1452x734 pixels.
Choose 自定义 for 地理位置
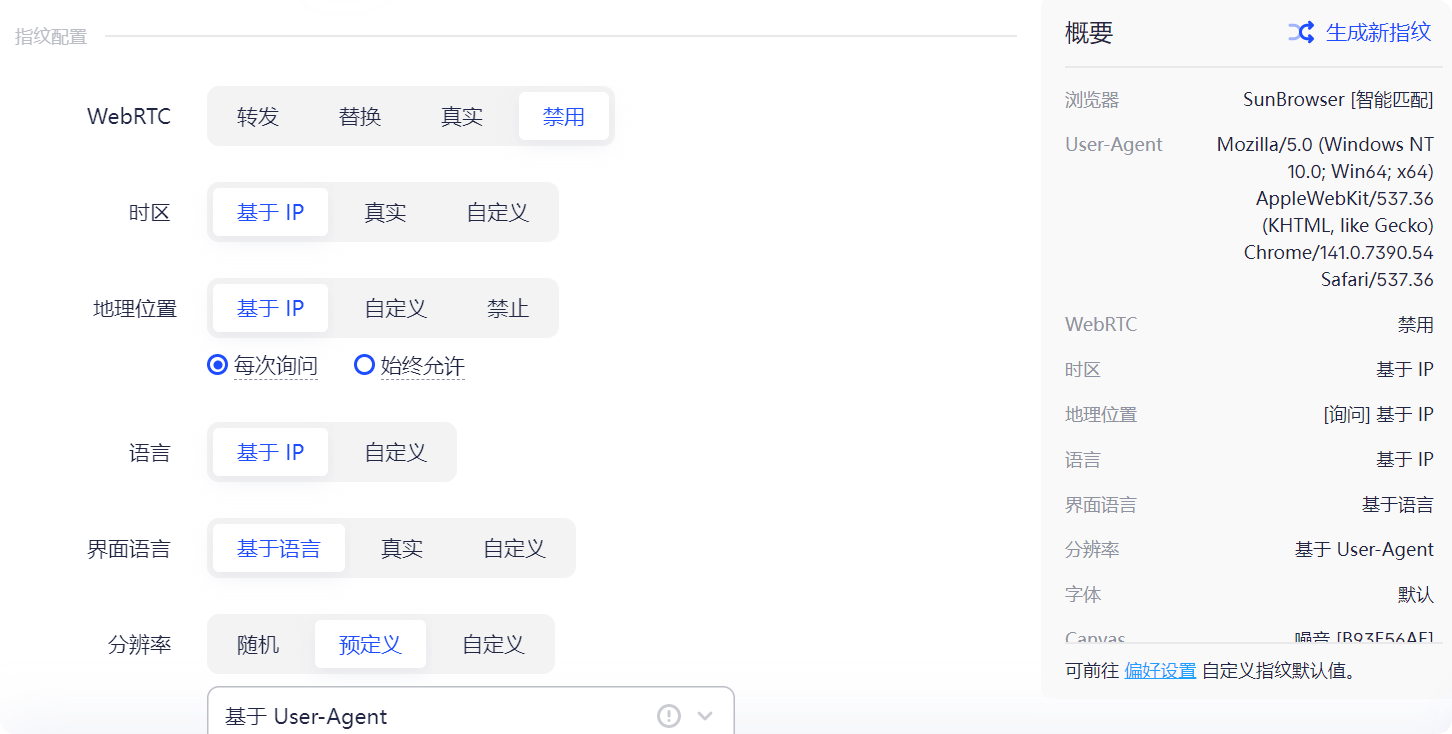point(394,308)
